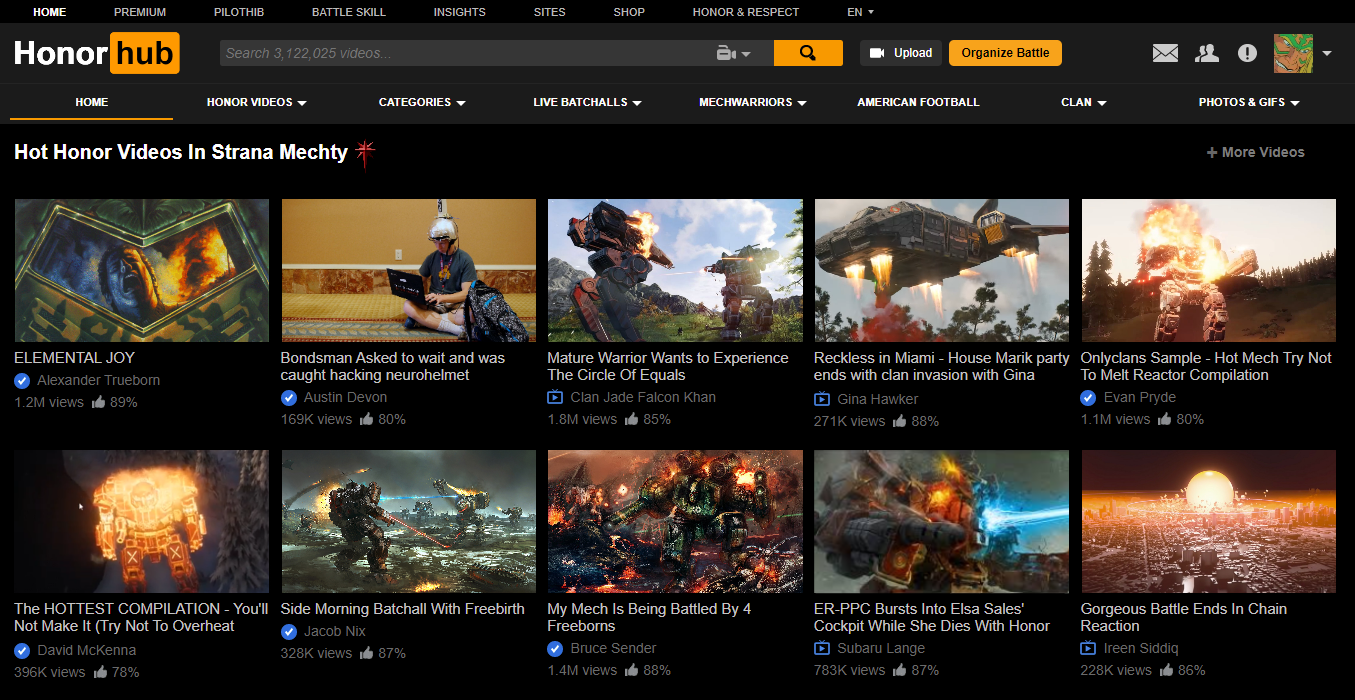Click the user avatar picture

(1293, 53)
